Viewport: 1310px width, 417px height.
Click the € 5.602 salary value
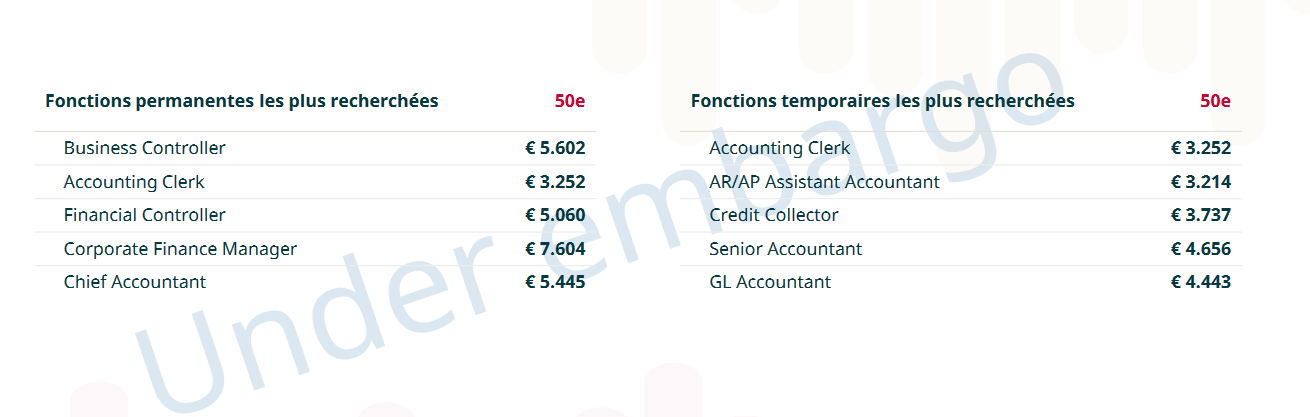click(555, 148)
